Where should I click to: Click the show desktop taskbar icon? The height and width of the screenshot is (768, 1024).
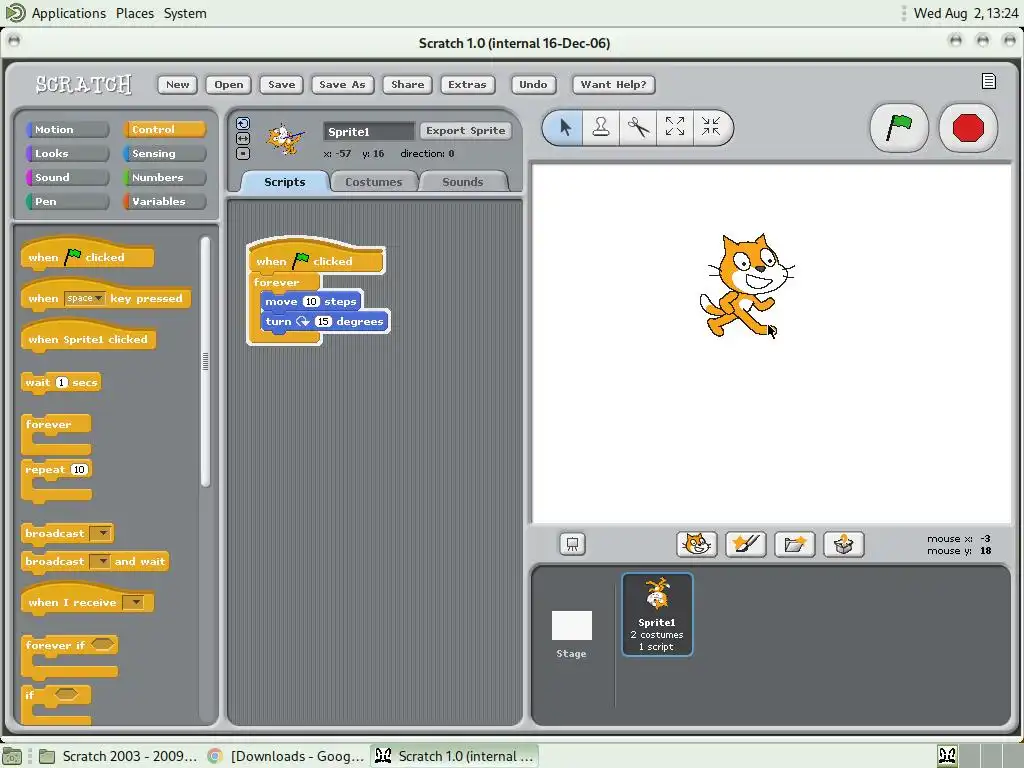coord(12,757)
